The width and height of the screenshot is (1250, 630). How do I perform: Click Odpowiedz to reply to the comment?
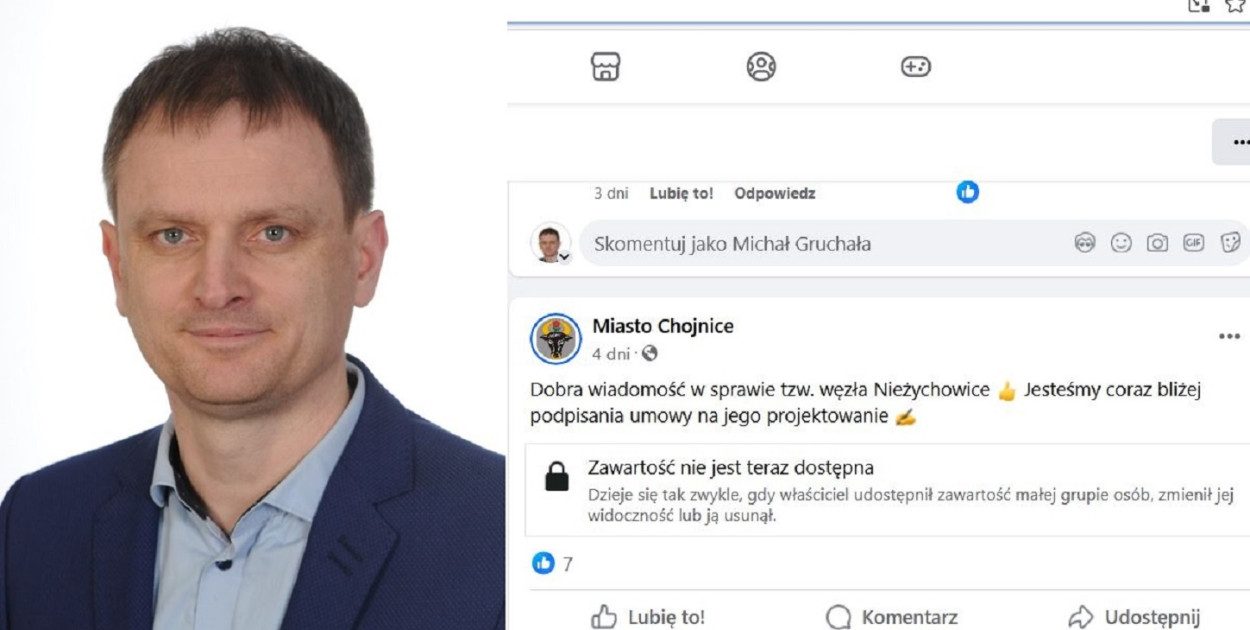point(774,194)
